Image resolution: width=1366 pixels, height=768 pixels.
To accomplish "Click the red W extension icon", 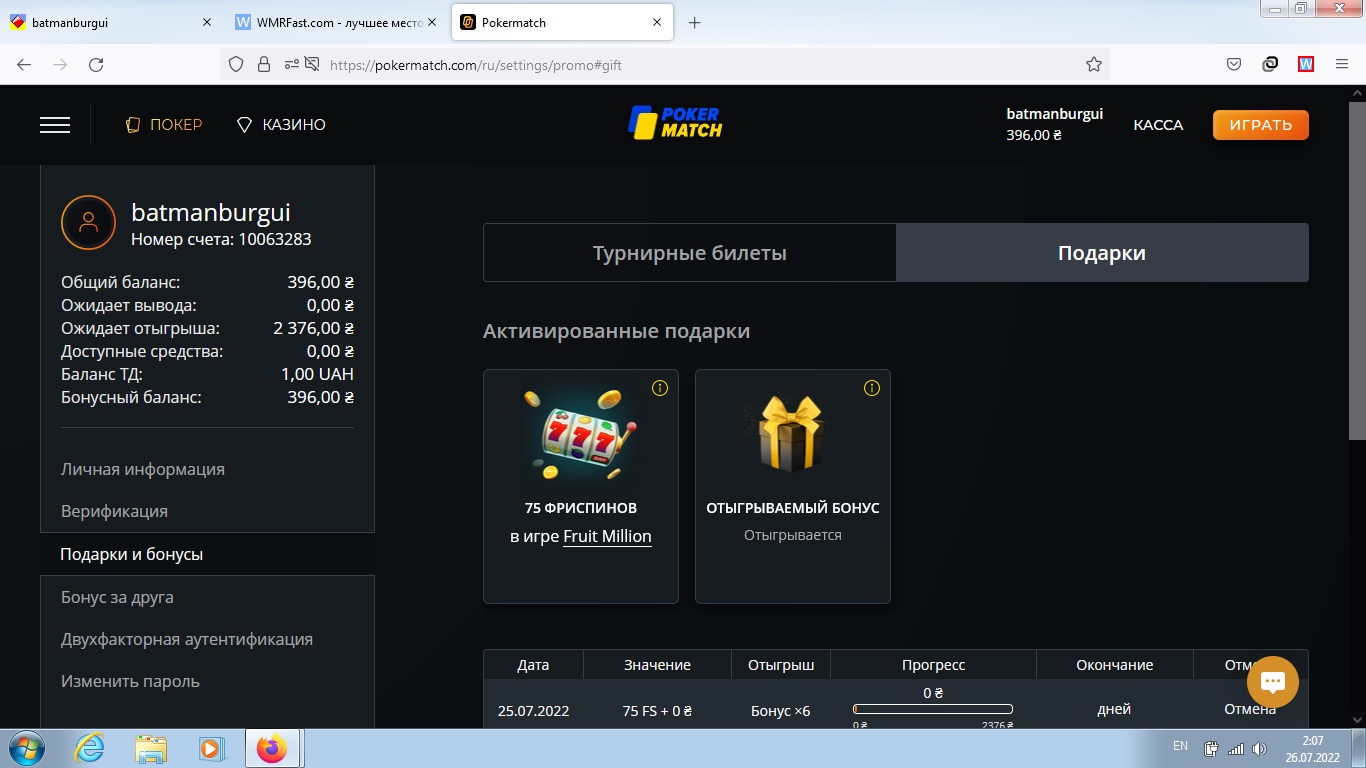I will [x=1306, y=64].
